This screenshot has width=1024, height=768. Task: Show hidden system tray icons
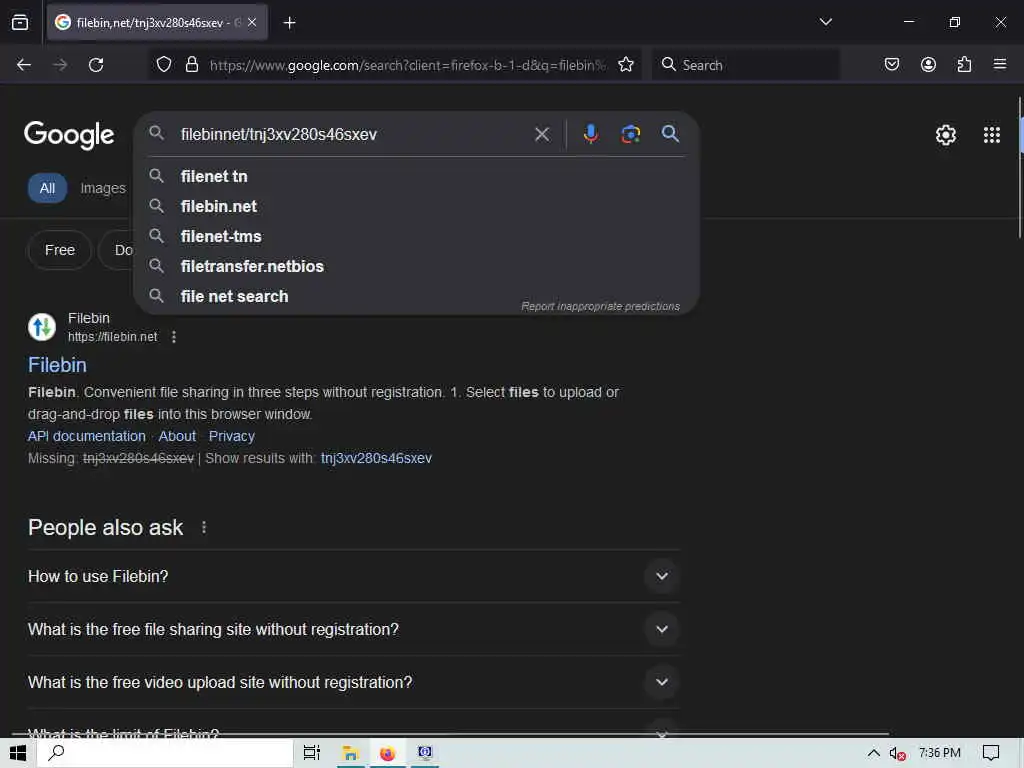pyautogui.click(x=873, y=753)
